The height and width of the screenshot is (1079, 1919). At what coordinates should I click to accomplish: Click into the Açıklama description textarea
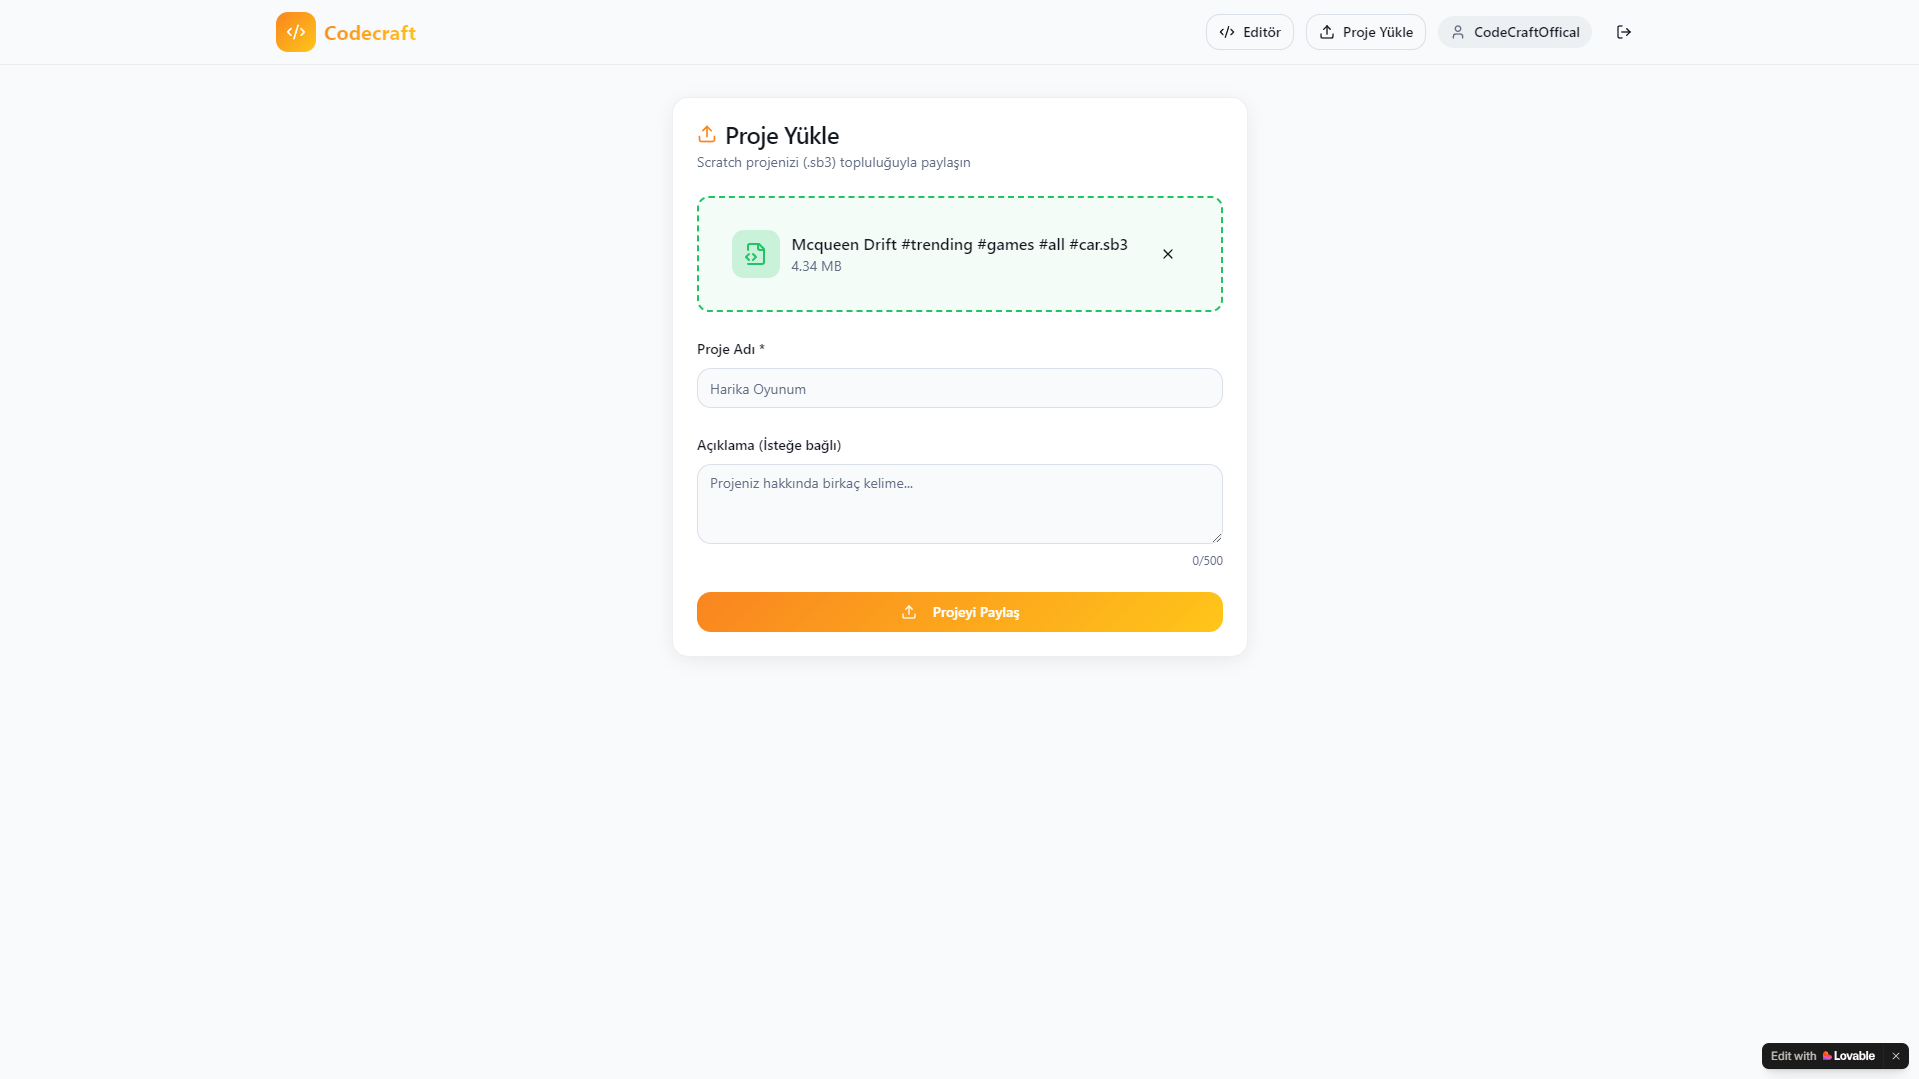coord(959,504)
